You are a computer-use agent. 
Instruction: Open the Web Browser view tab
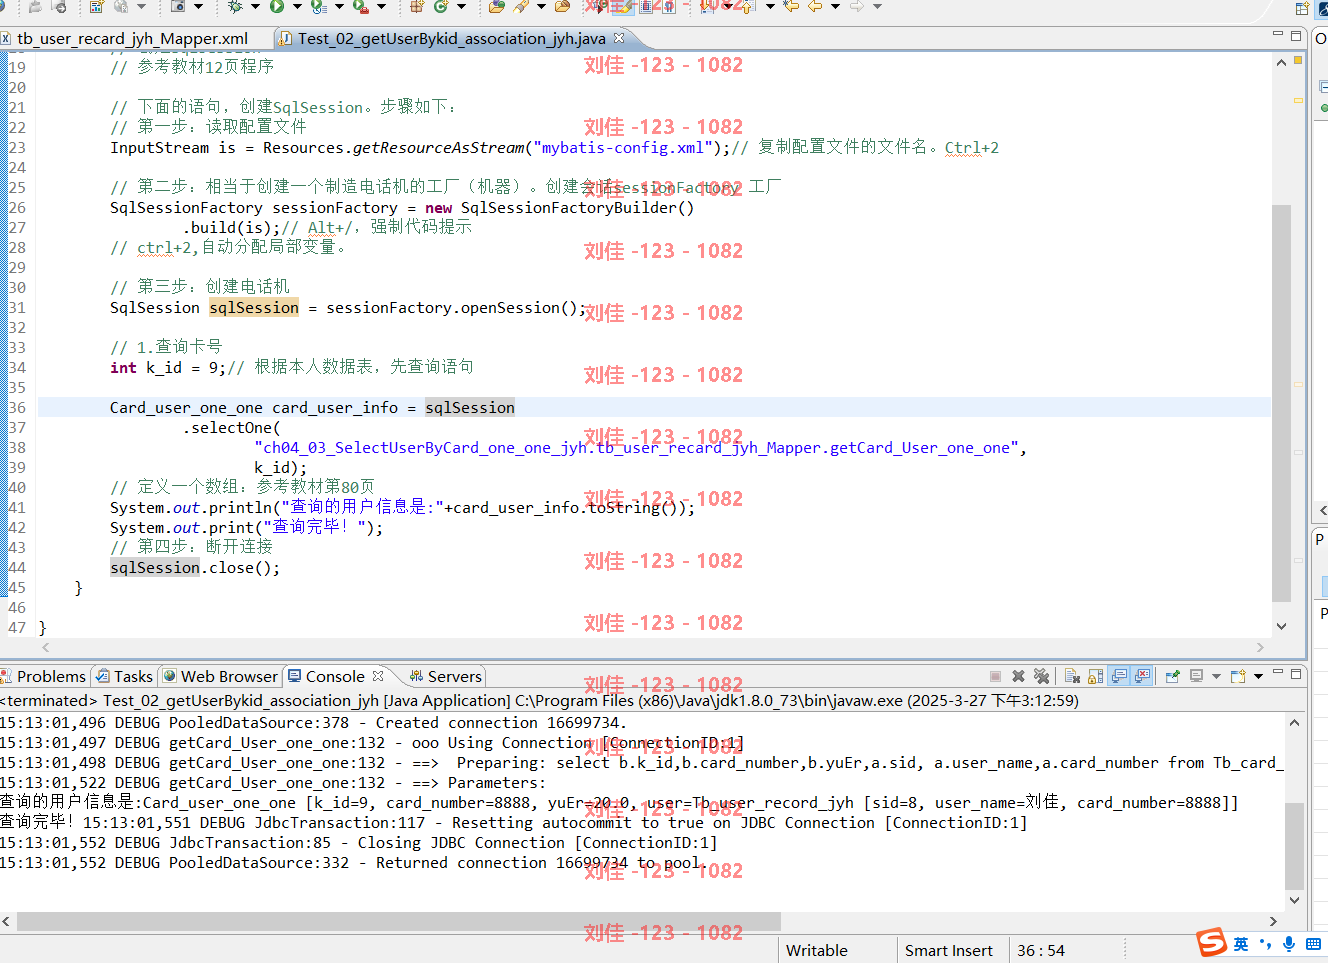point(220,677)
